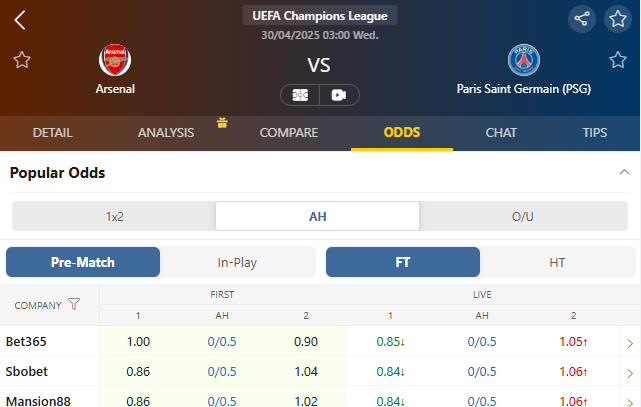Click the gift box icon
The image size is (641, 407).
tap(222, 123)
